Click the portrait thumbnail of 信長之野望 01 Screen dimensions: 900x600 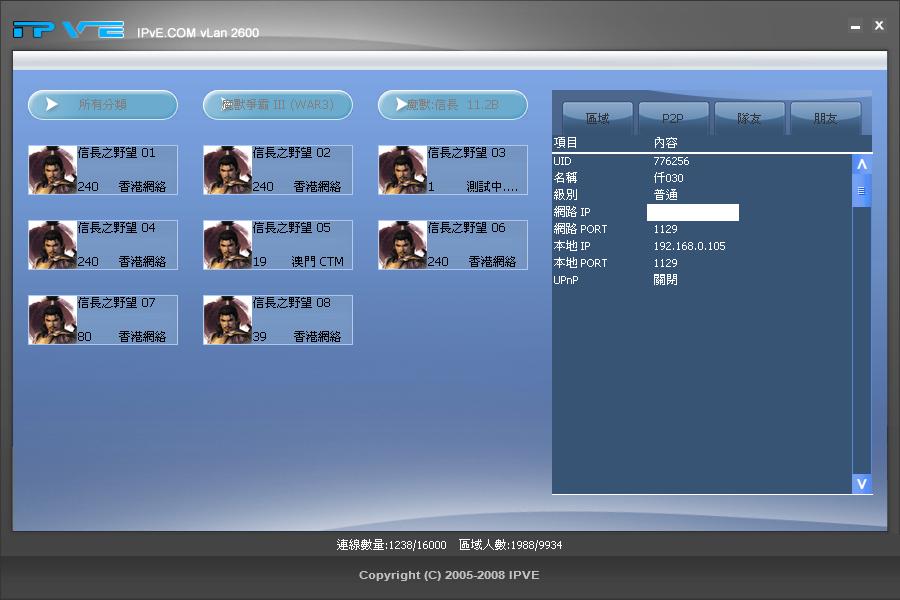click(53, 170)
